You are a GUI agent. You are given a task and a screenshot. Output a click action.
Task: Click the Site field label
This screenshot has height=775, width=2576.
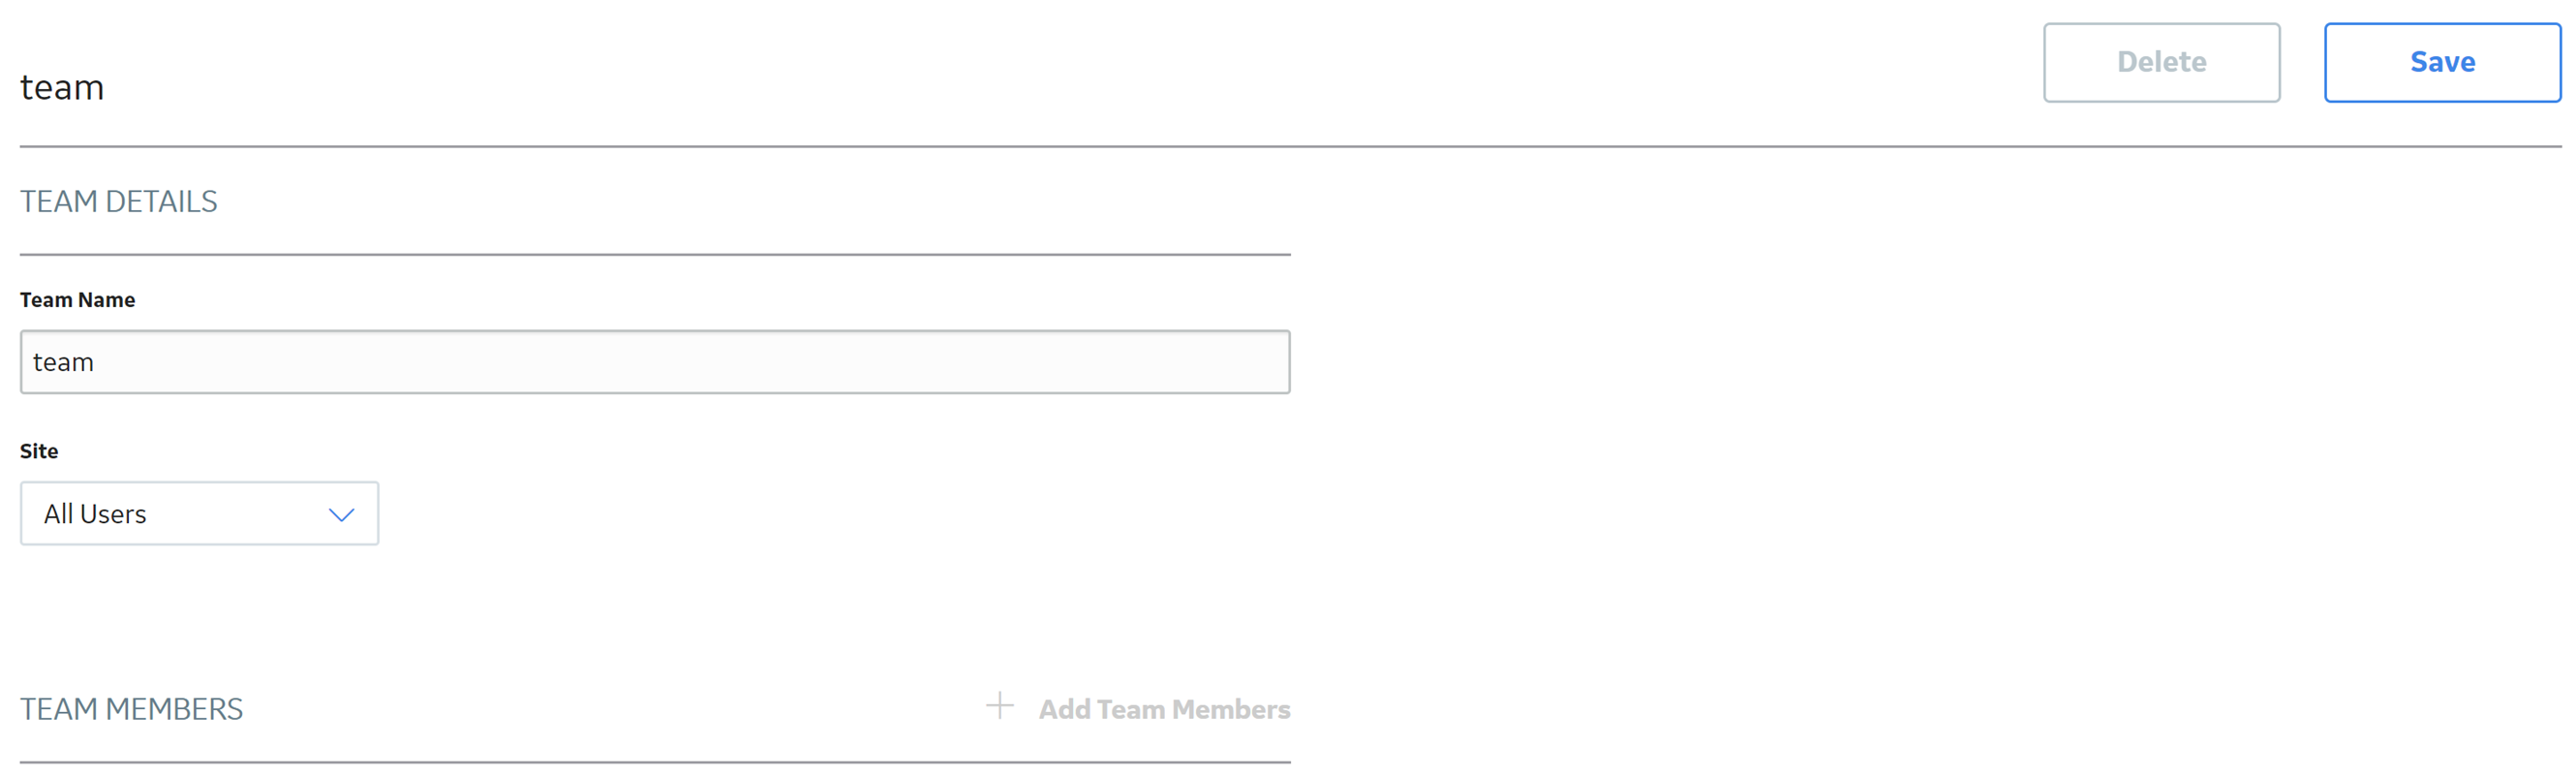pyautogui.click(x=39, y=451)
